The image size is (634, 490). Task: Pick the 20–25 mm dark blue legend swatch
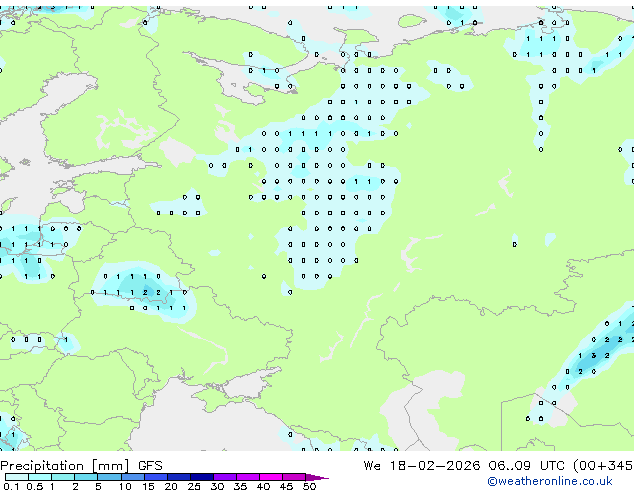178,477
